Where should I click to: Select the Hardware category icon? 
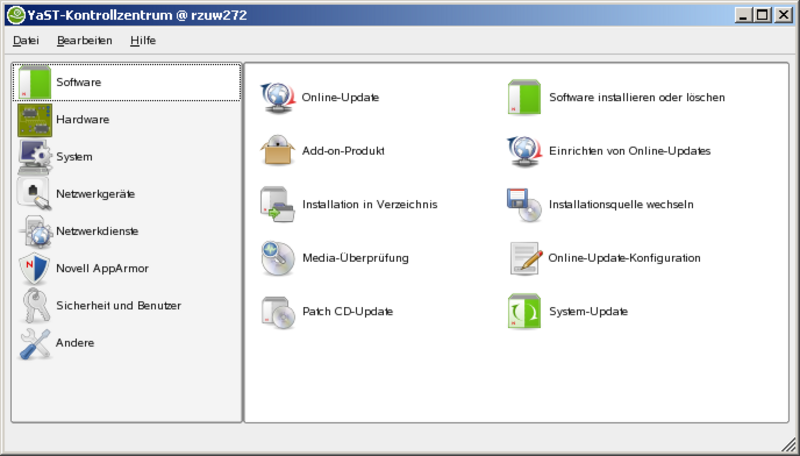point(35,120)
